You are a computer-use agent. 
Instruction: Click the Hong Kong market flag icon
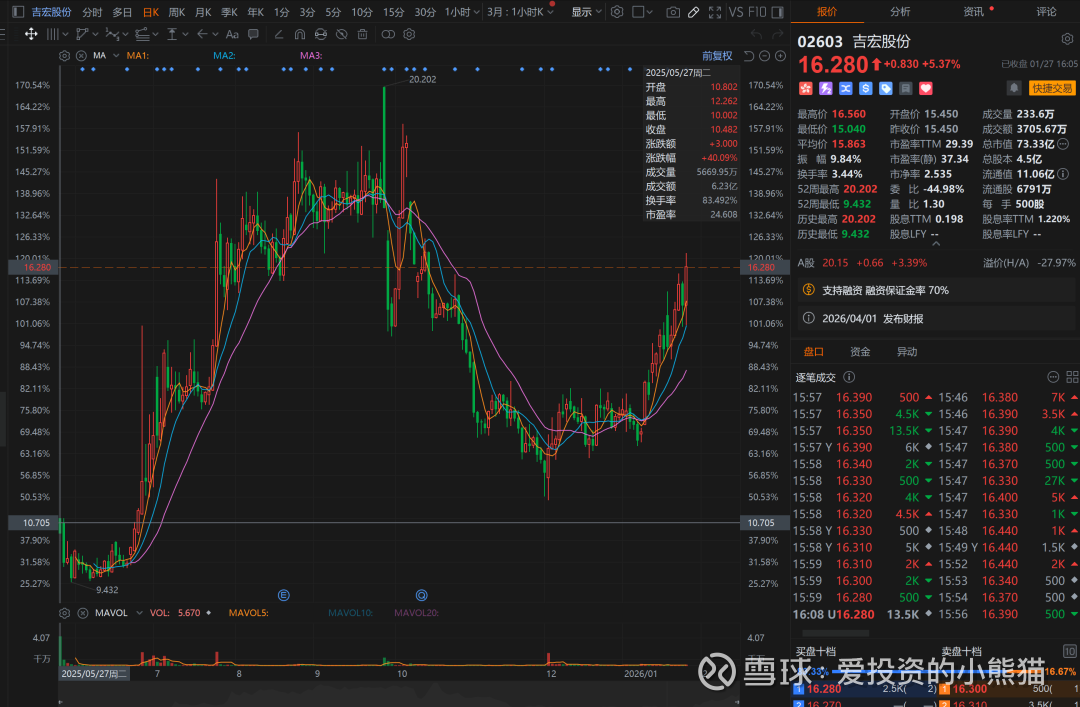coord(805,88)
